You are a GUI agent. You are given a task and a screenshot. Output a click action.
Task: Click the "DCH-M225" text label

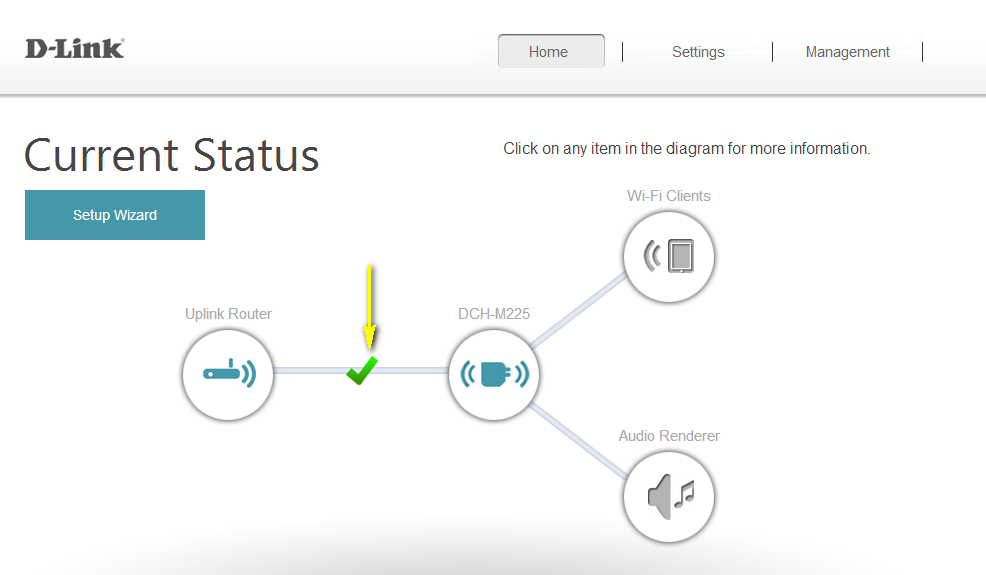[x=494, y=314]
